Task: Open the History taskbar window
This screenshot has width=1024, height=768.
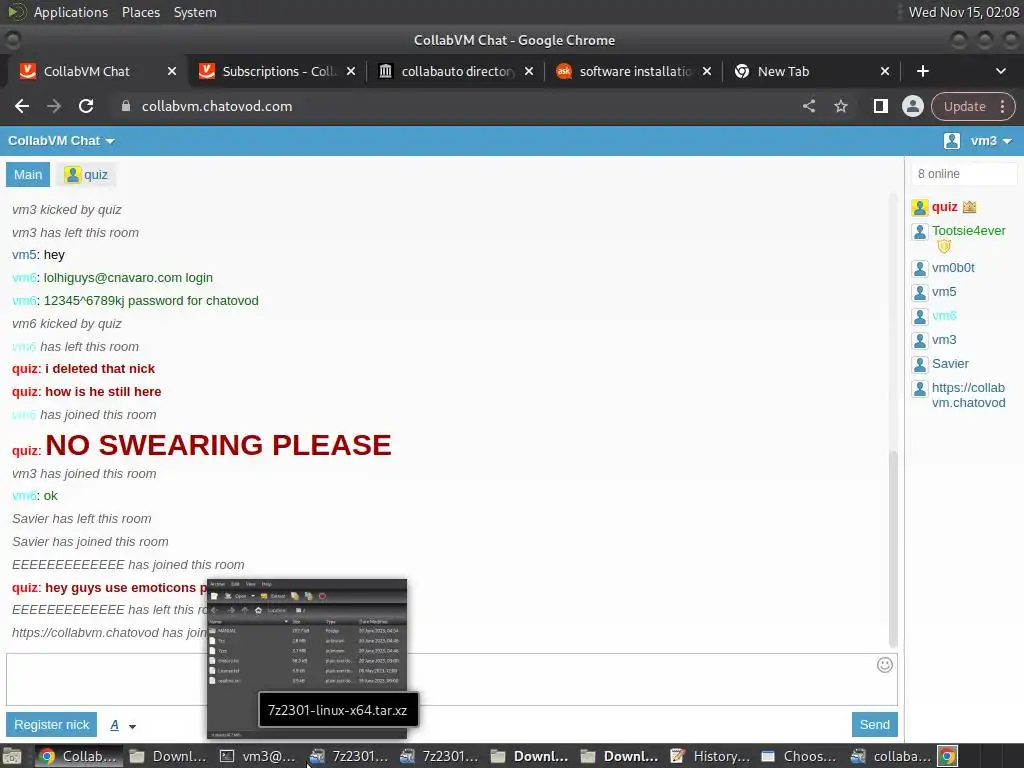Action: (x=712, y=756)
